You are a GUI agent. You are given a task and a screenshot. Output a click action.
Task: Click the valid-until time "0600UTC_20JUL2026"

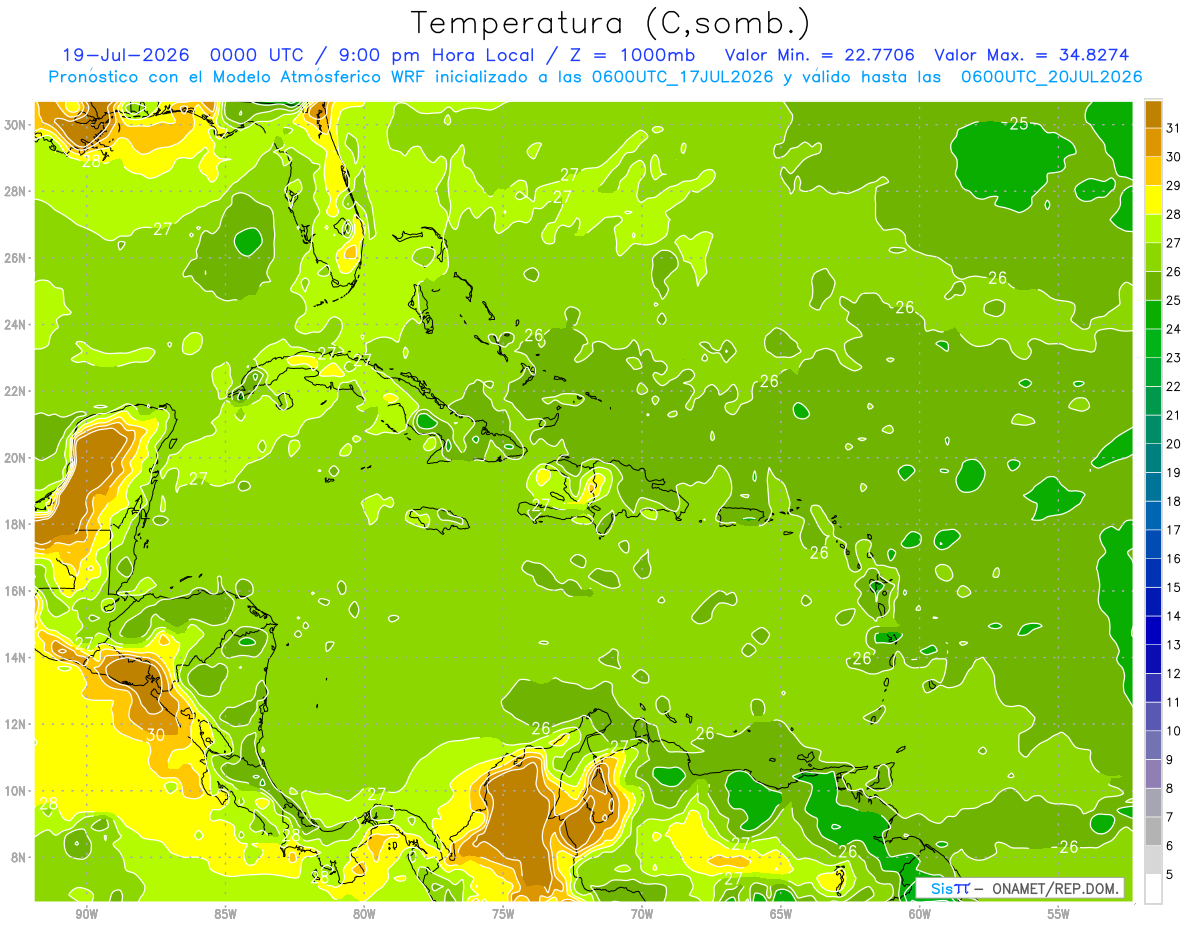point(1051,77)
